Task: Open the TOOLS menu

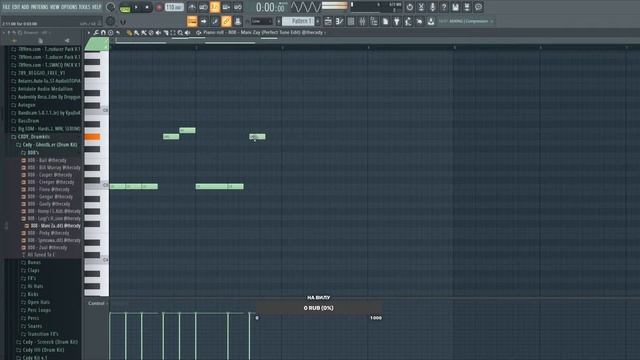Action: 84,7
